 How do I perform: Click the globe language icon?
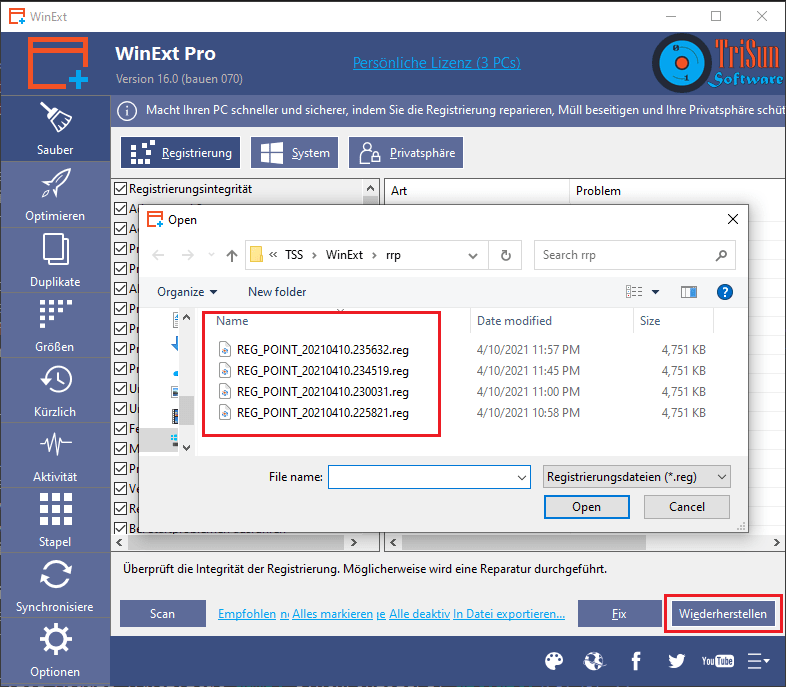point(595,661)
